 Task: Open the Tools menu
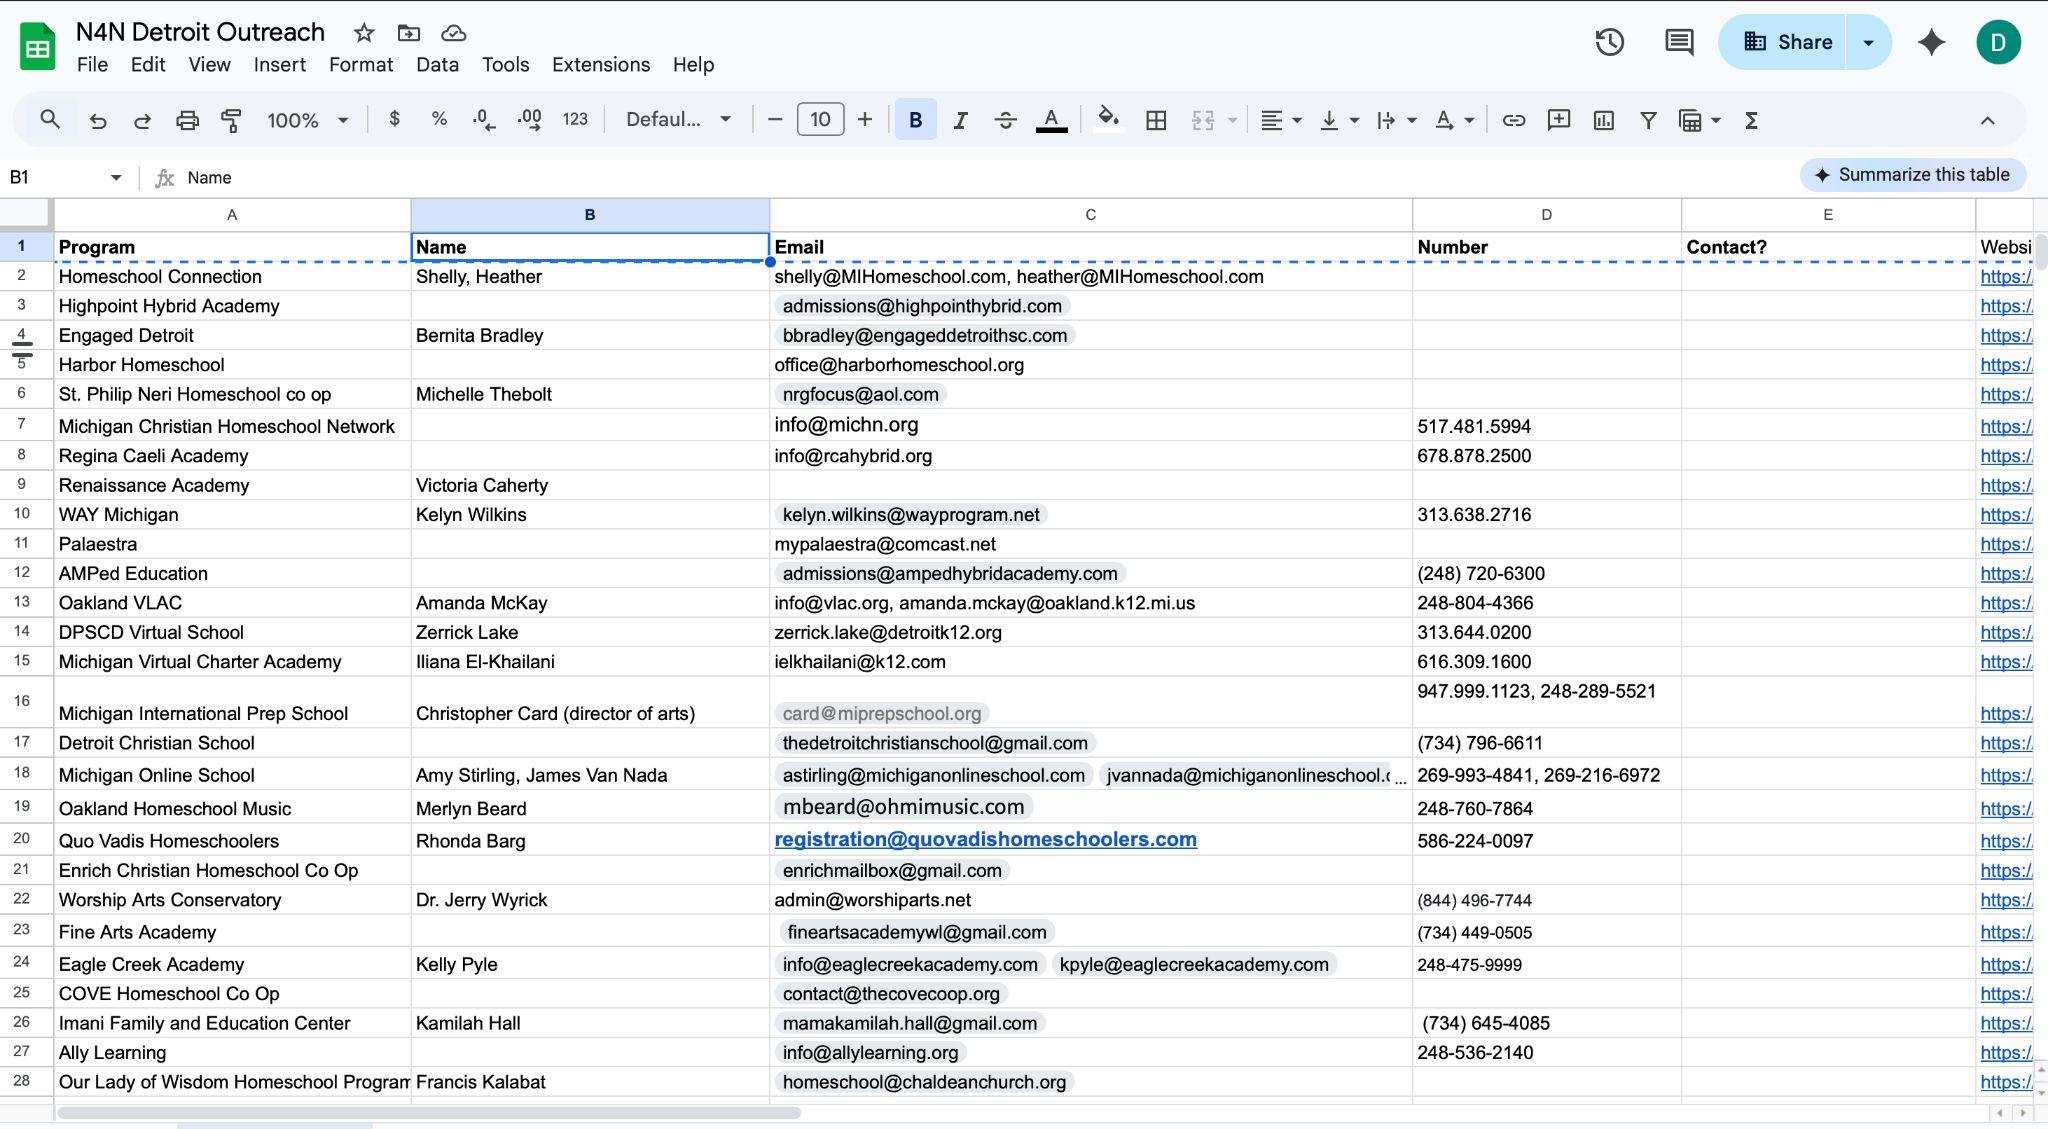point(506,65)
